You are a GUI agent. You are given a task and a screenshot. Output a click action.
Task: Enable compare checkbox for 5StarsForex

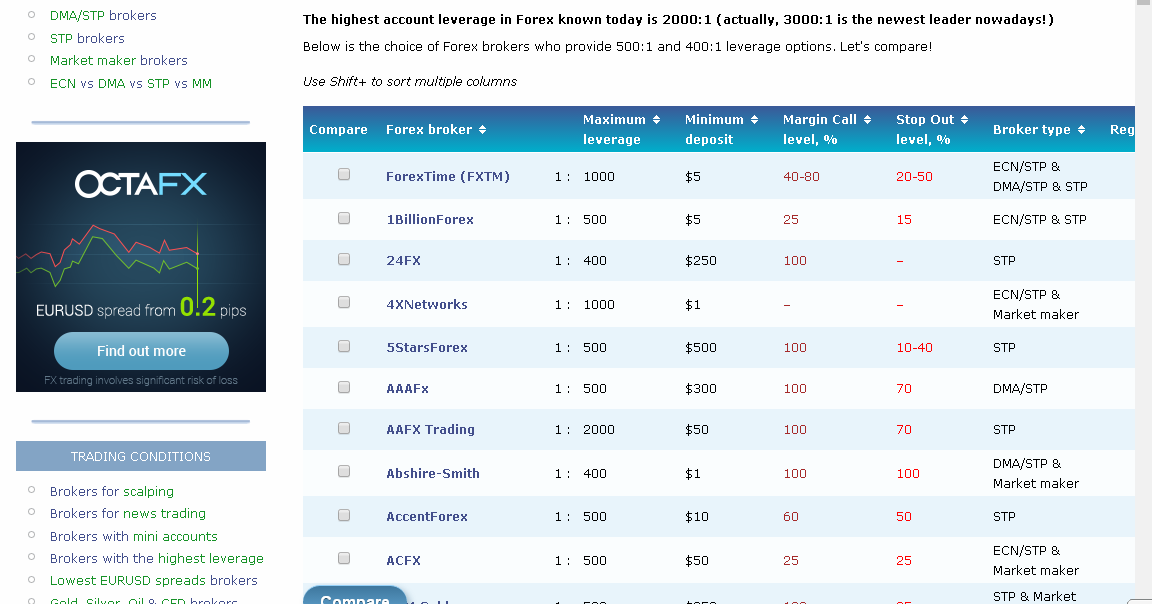(344, 346)
